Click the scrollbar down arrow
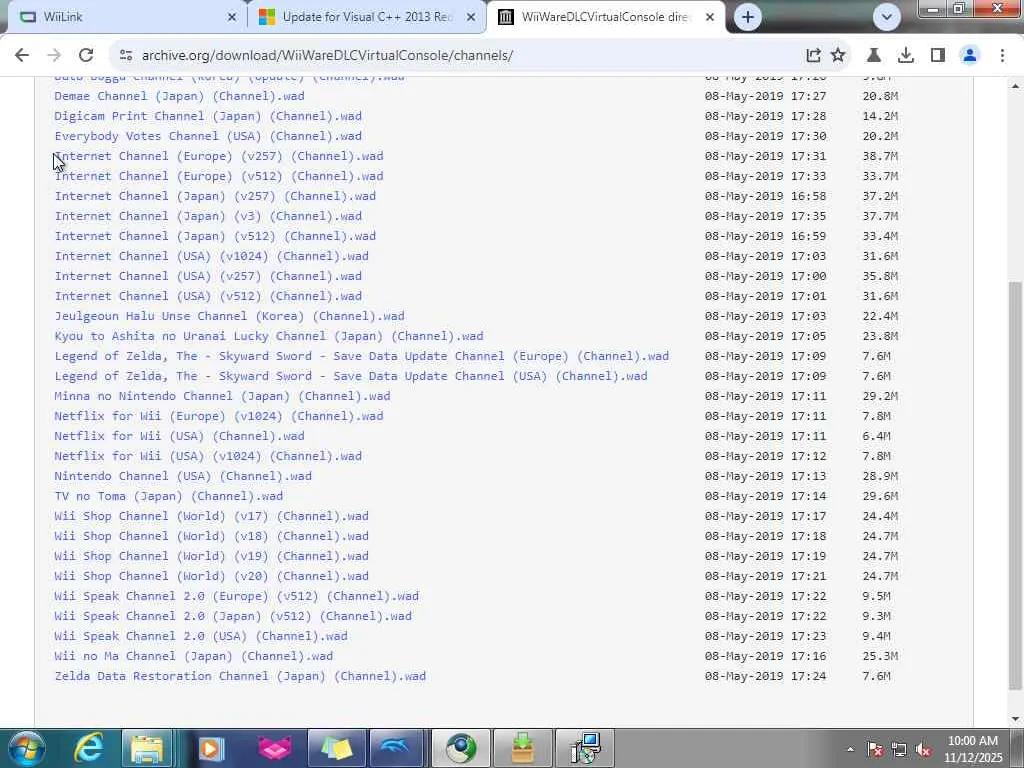The width and height of the screenshot is (1024, 768). click(x=1015, y=719)
